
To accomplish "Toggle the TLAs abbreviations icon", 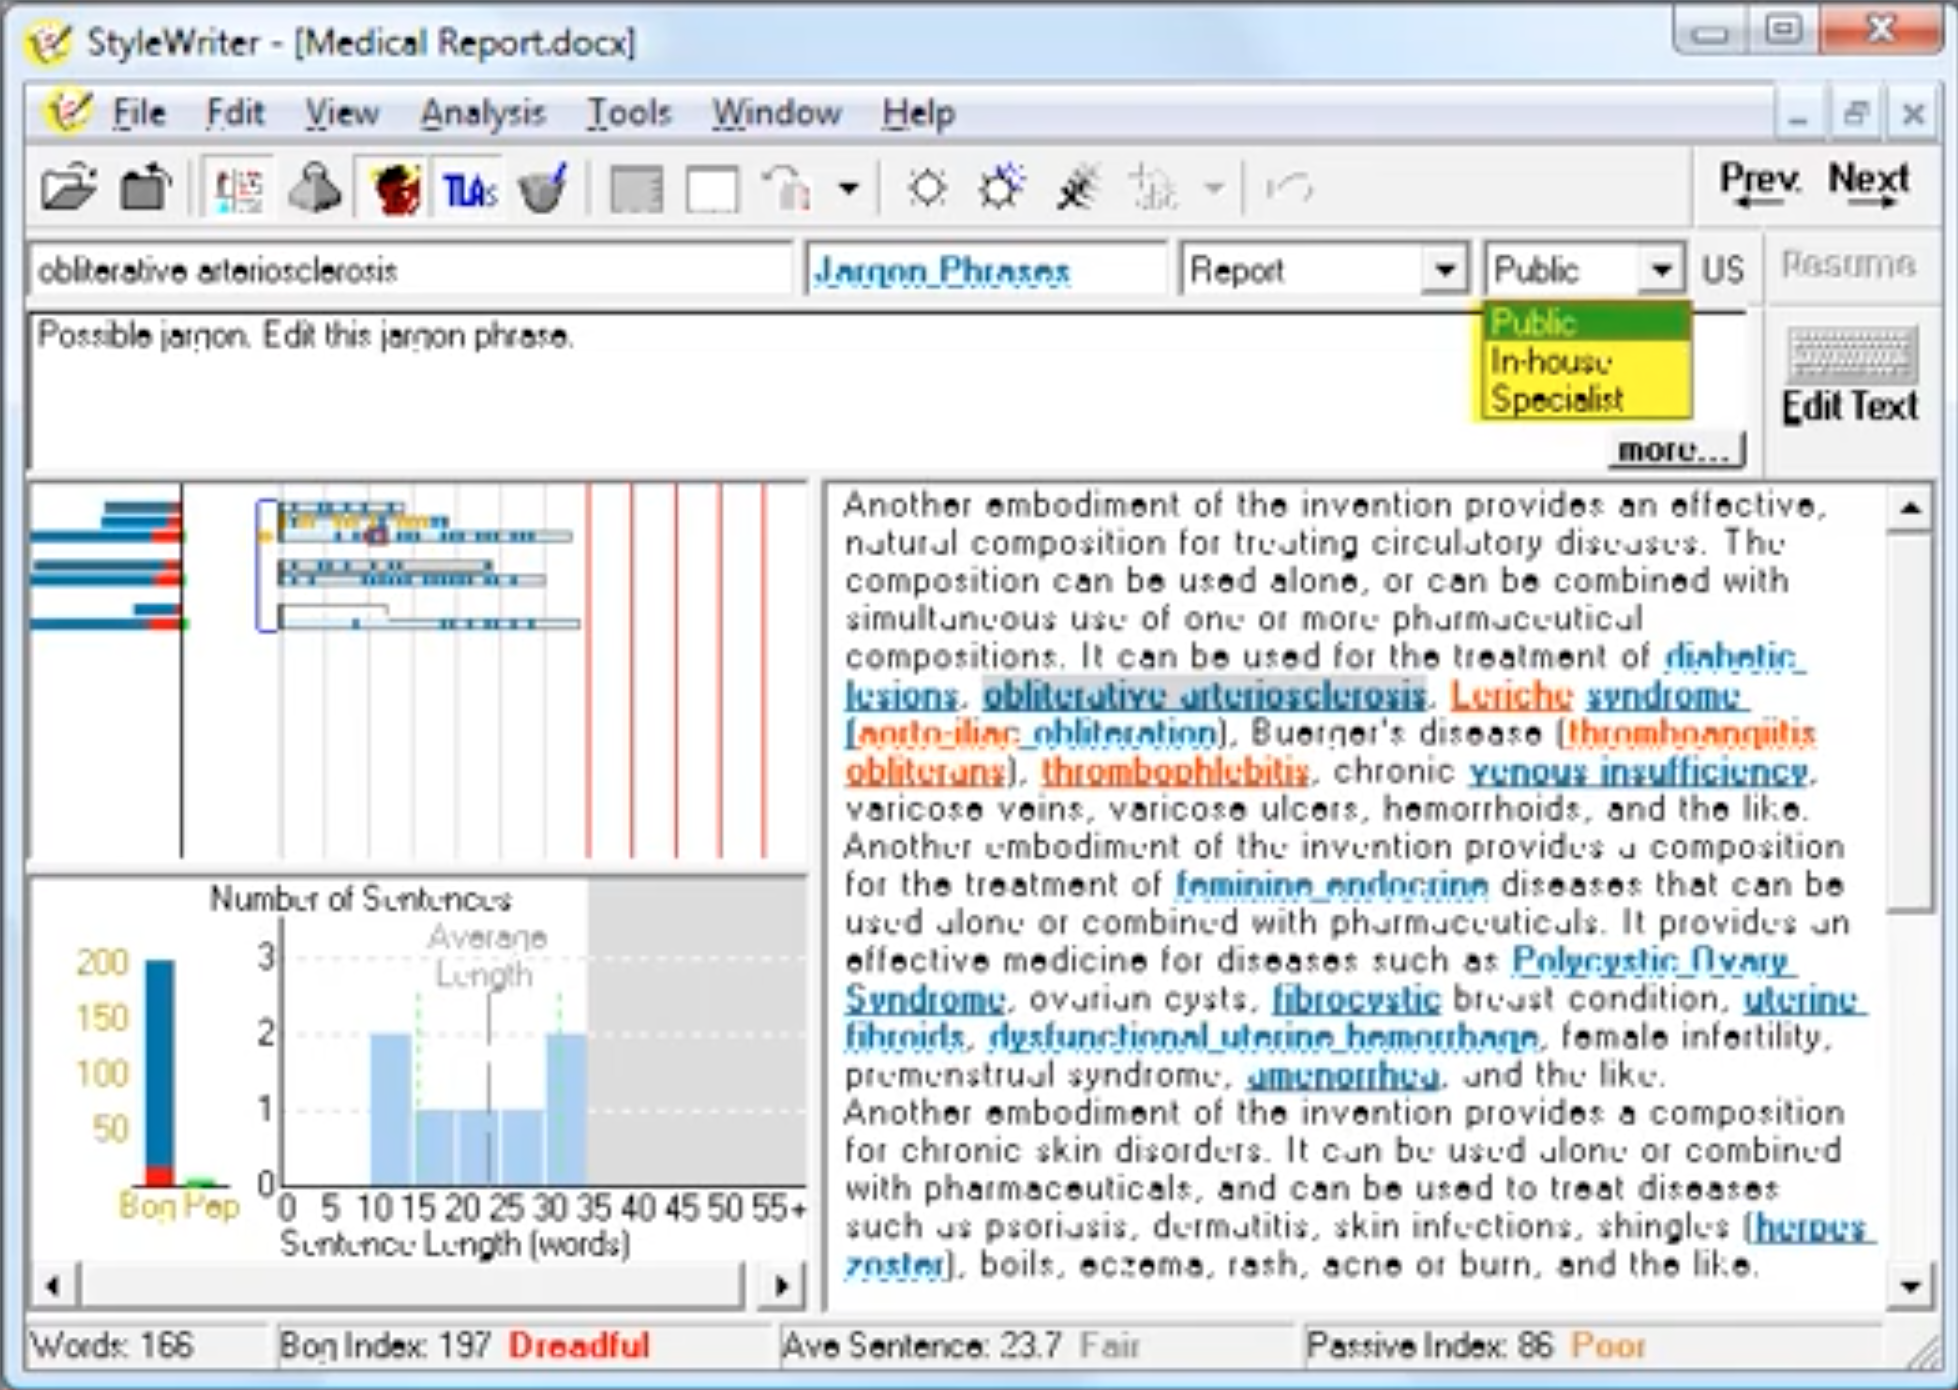I will click(469, 189).
